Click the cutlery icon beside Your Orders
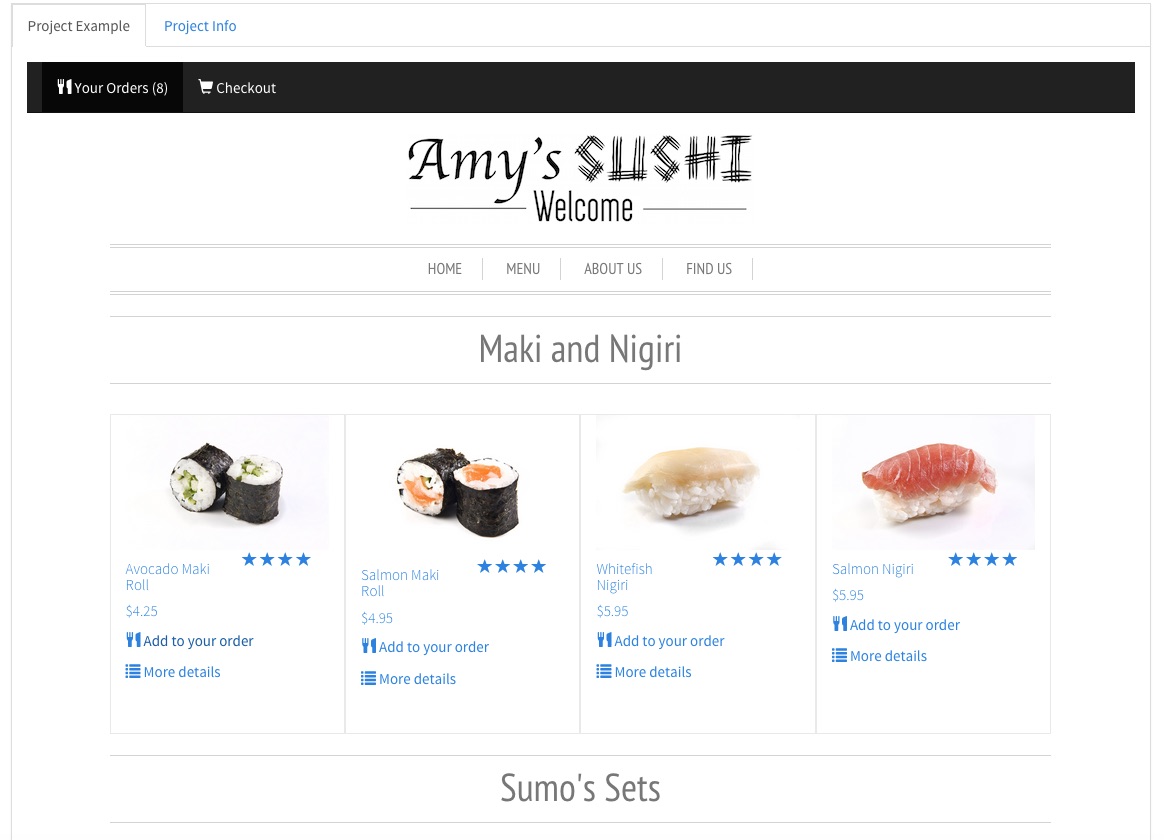 pos(65,87)
